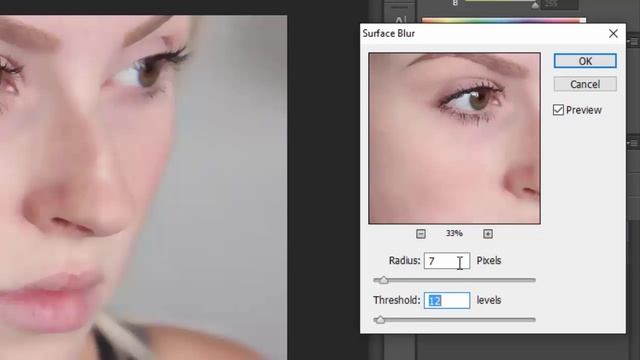Zoom out the blur preview (minus icon)
The width and height of the screenshot is (640, 360).
(421, 233)
